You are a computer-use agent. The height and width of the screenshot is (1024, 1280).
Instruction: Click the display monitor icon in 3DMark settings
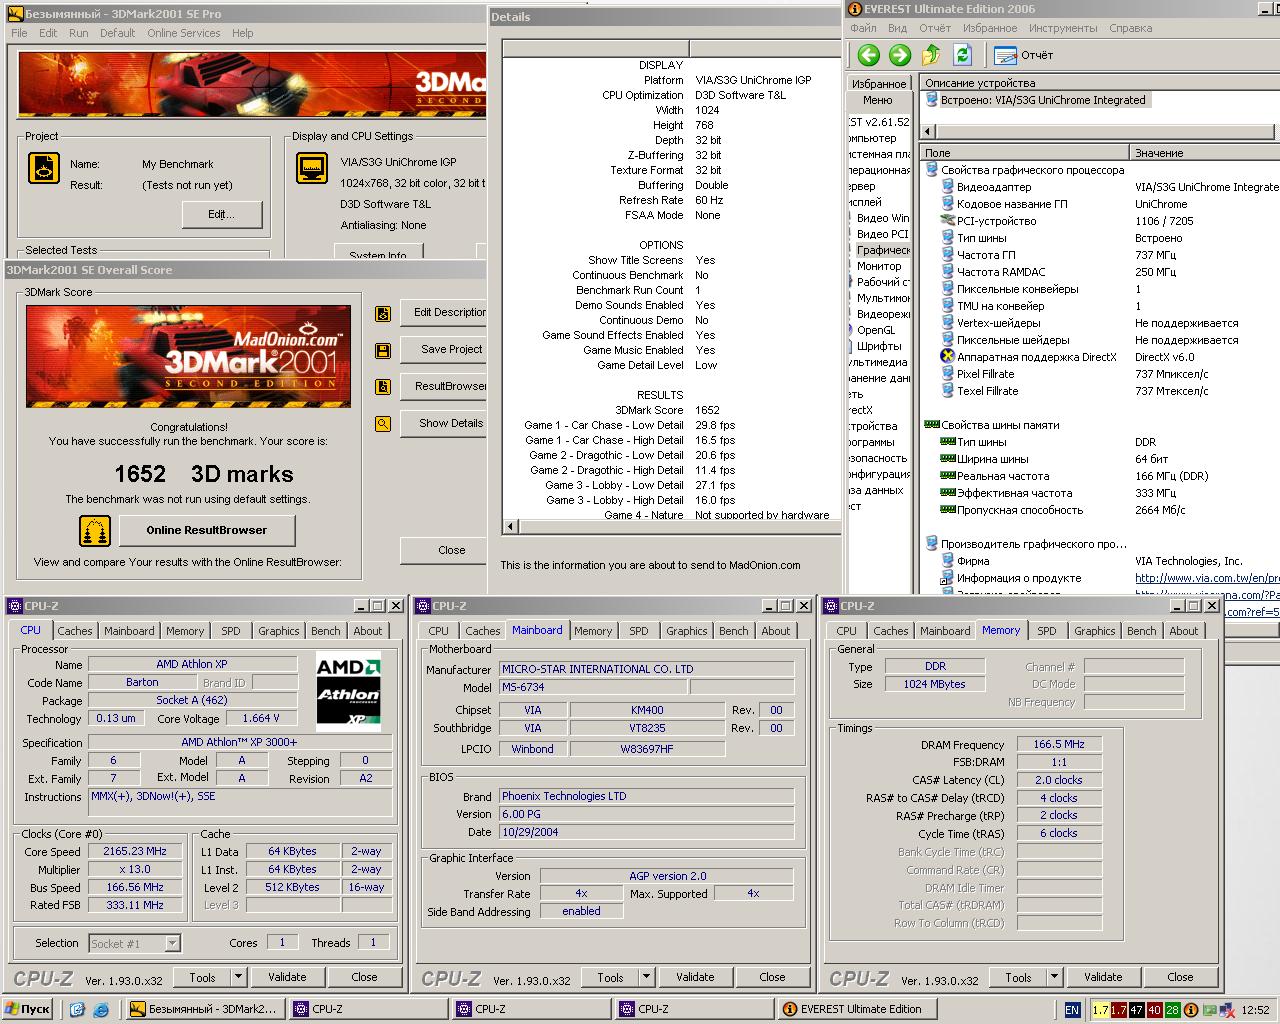313,168
